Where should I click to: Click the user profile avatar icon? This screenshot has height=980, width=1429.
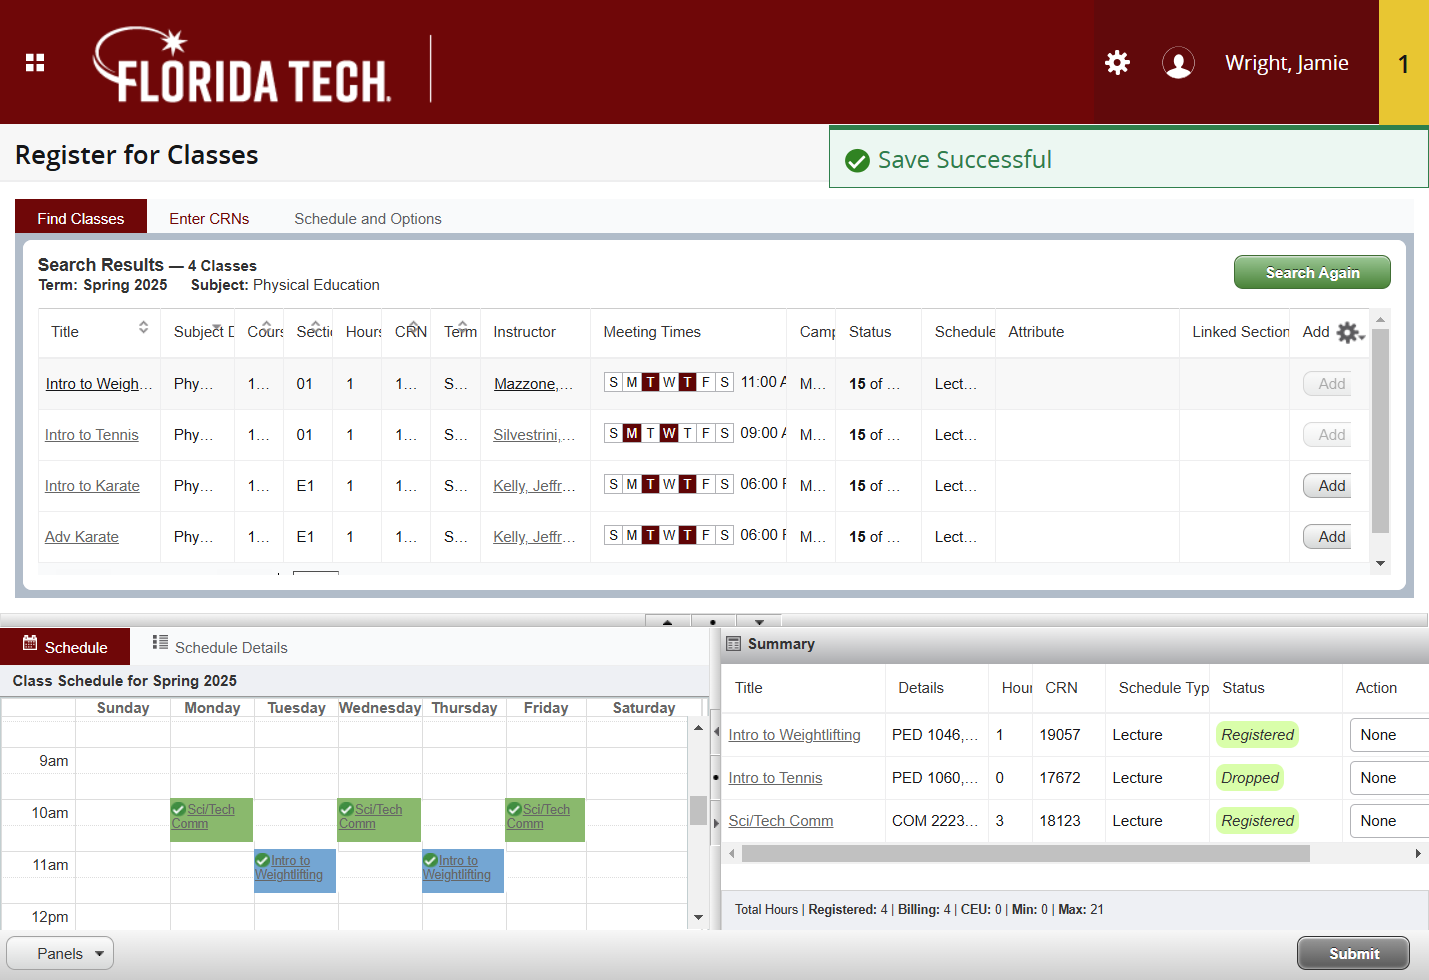click(x=1178, y=63)
